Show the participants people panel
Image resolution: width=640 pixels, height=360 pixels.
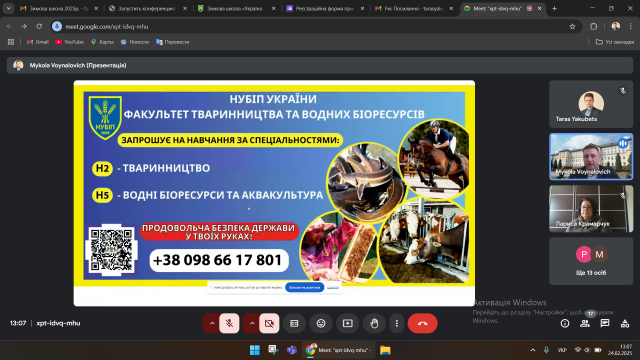click(585, 323)
